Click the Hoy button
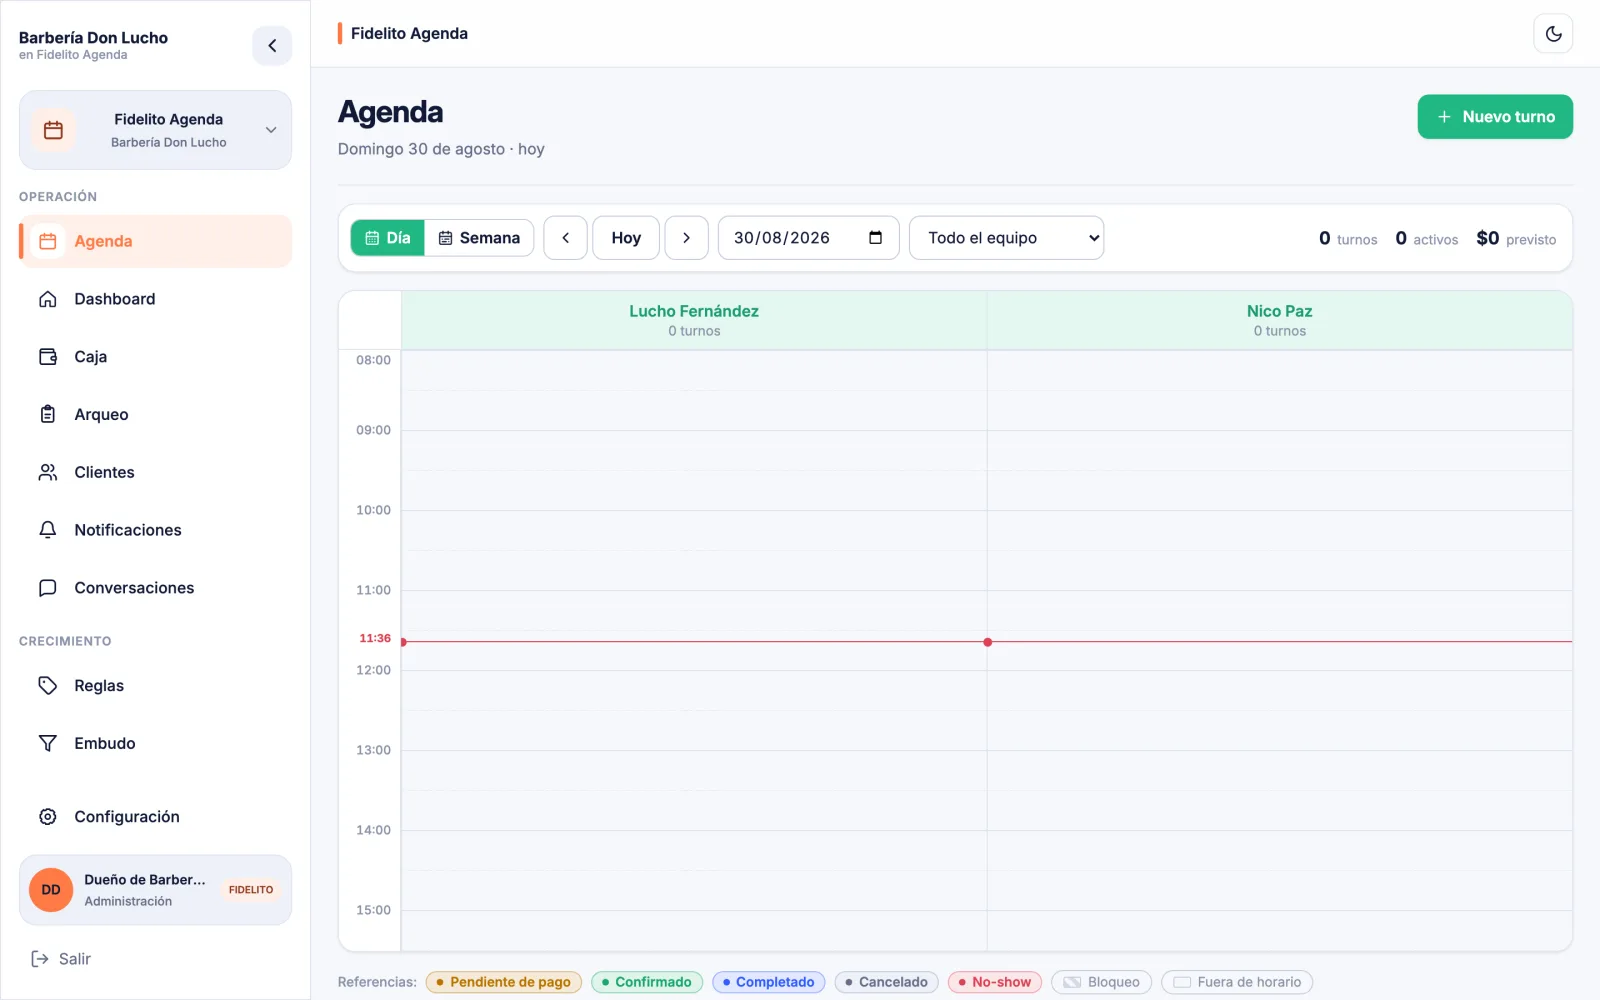The image size is (1600, 1000). click(x=626, y=238)
